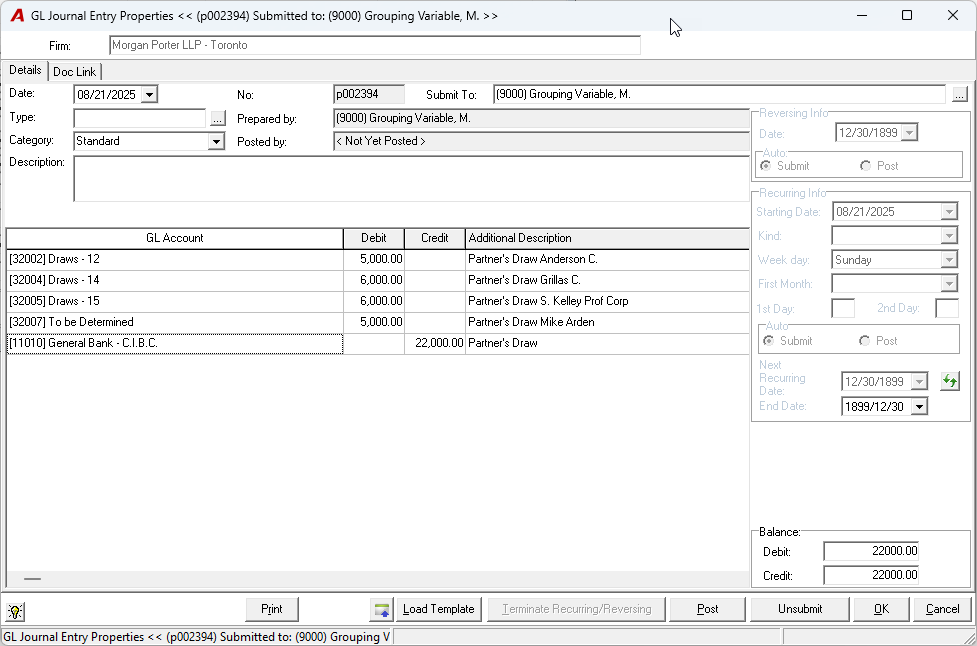Click the GL Account column header
The height and width of the screenshot is (646, 977).
[x=174, y=239]
